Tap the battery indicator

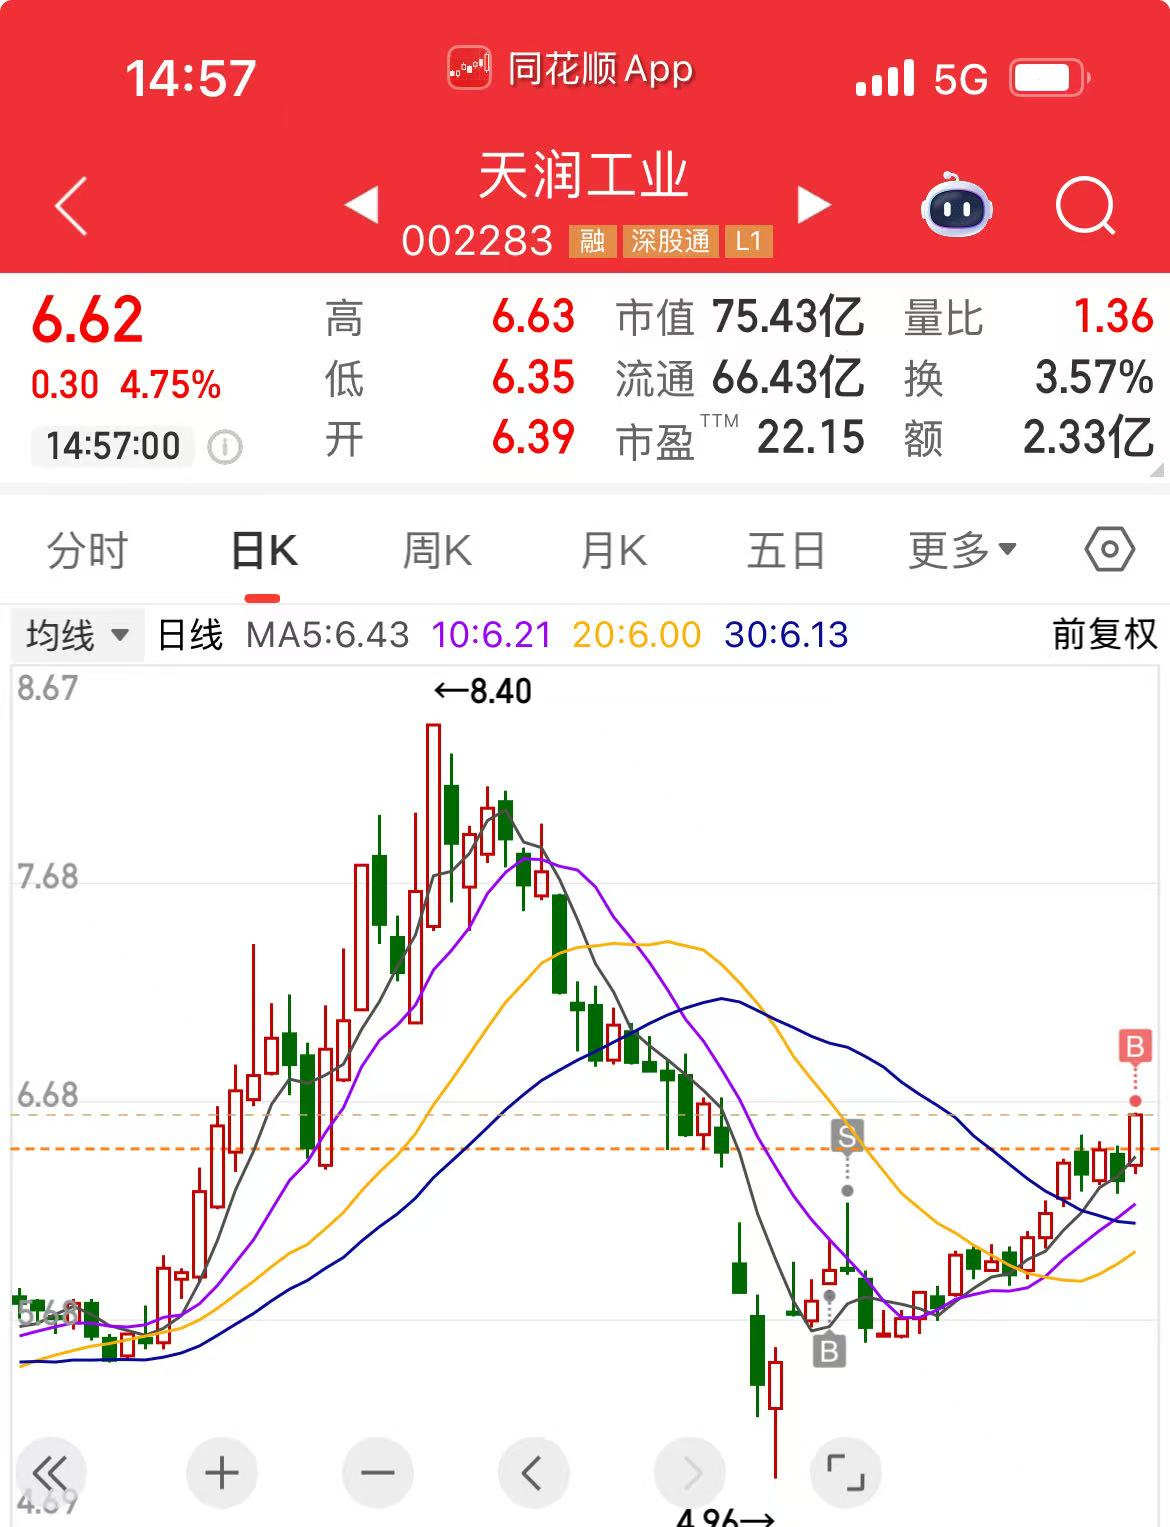(x=1049, y=78)
